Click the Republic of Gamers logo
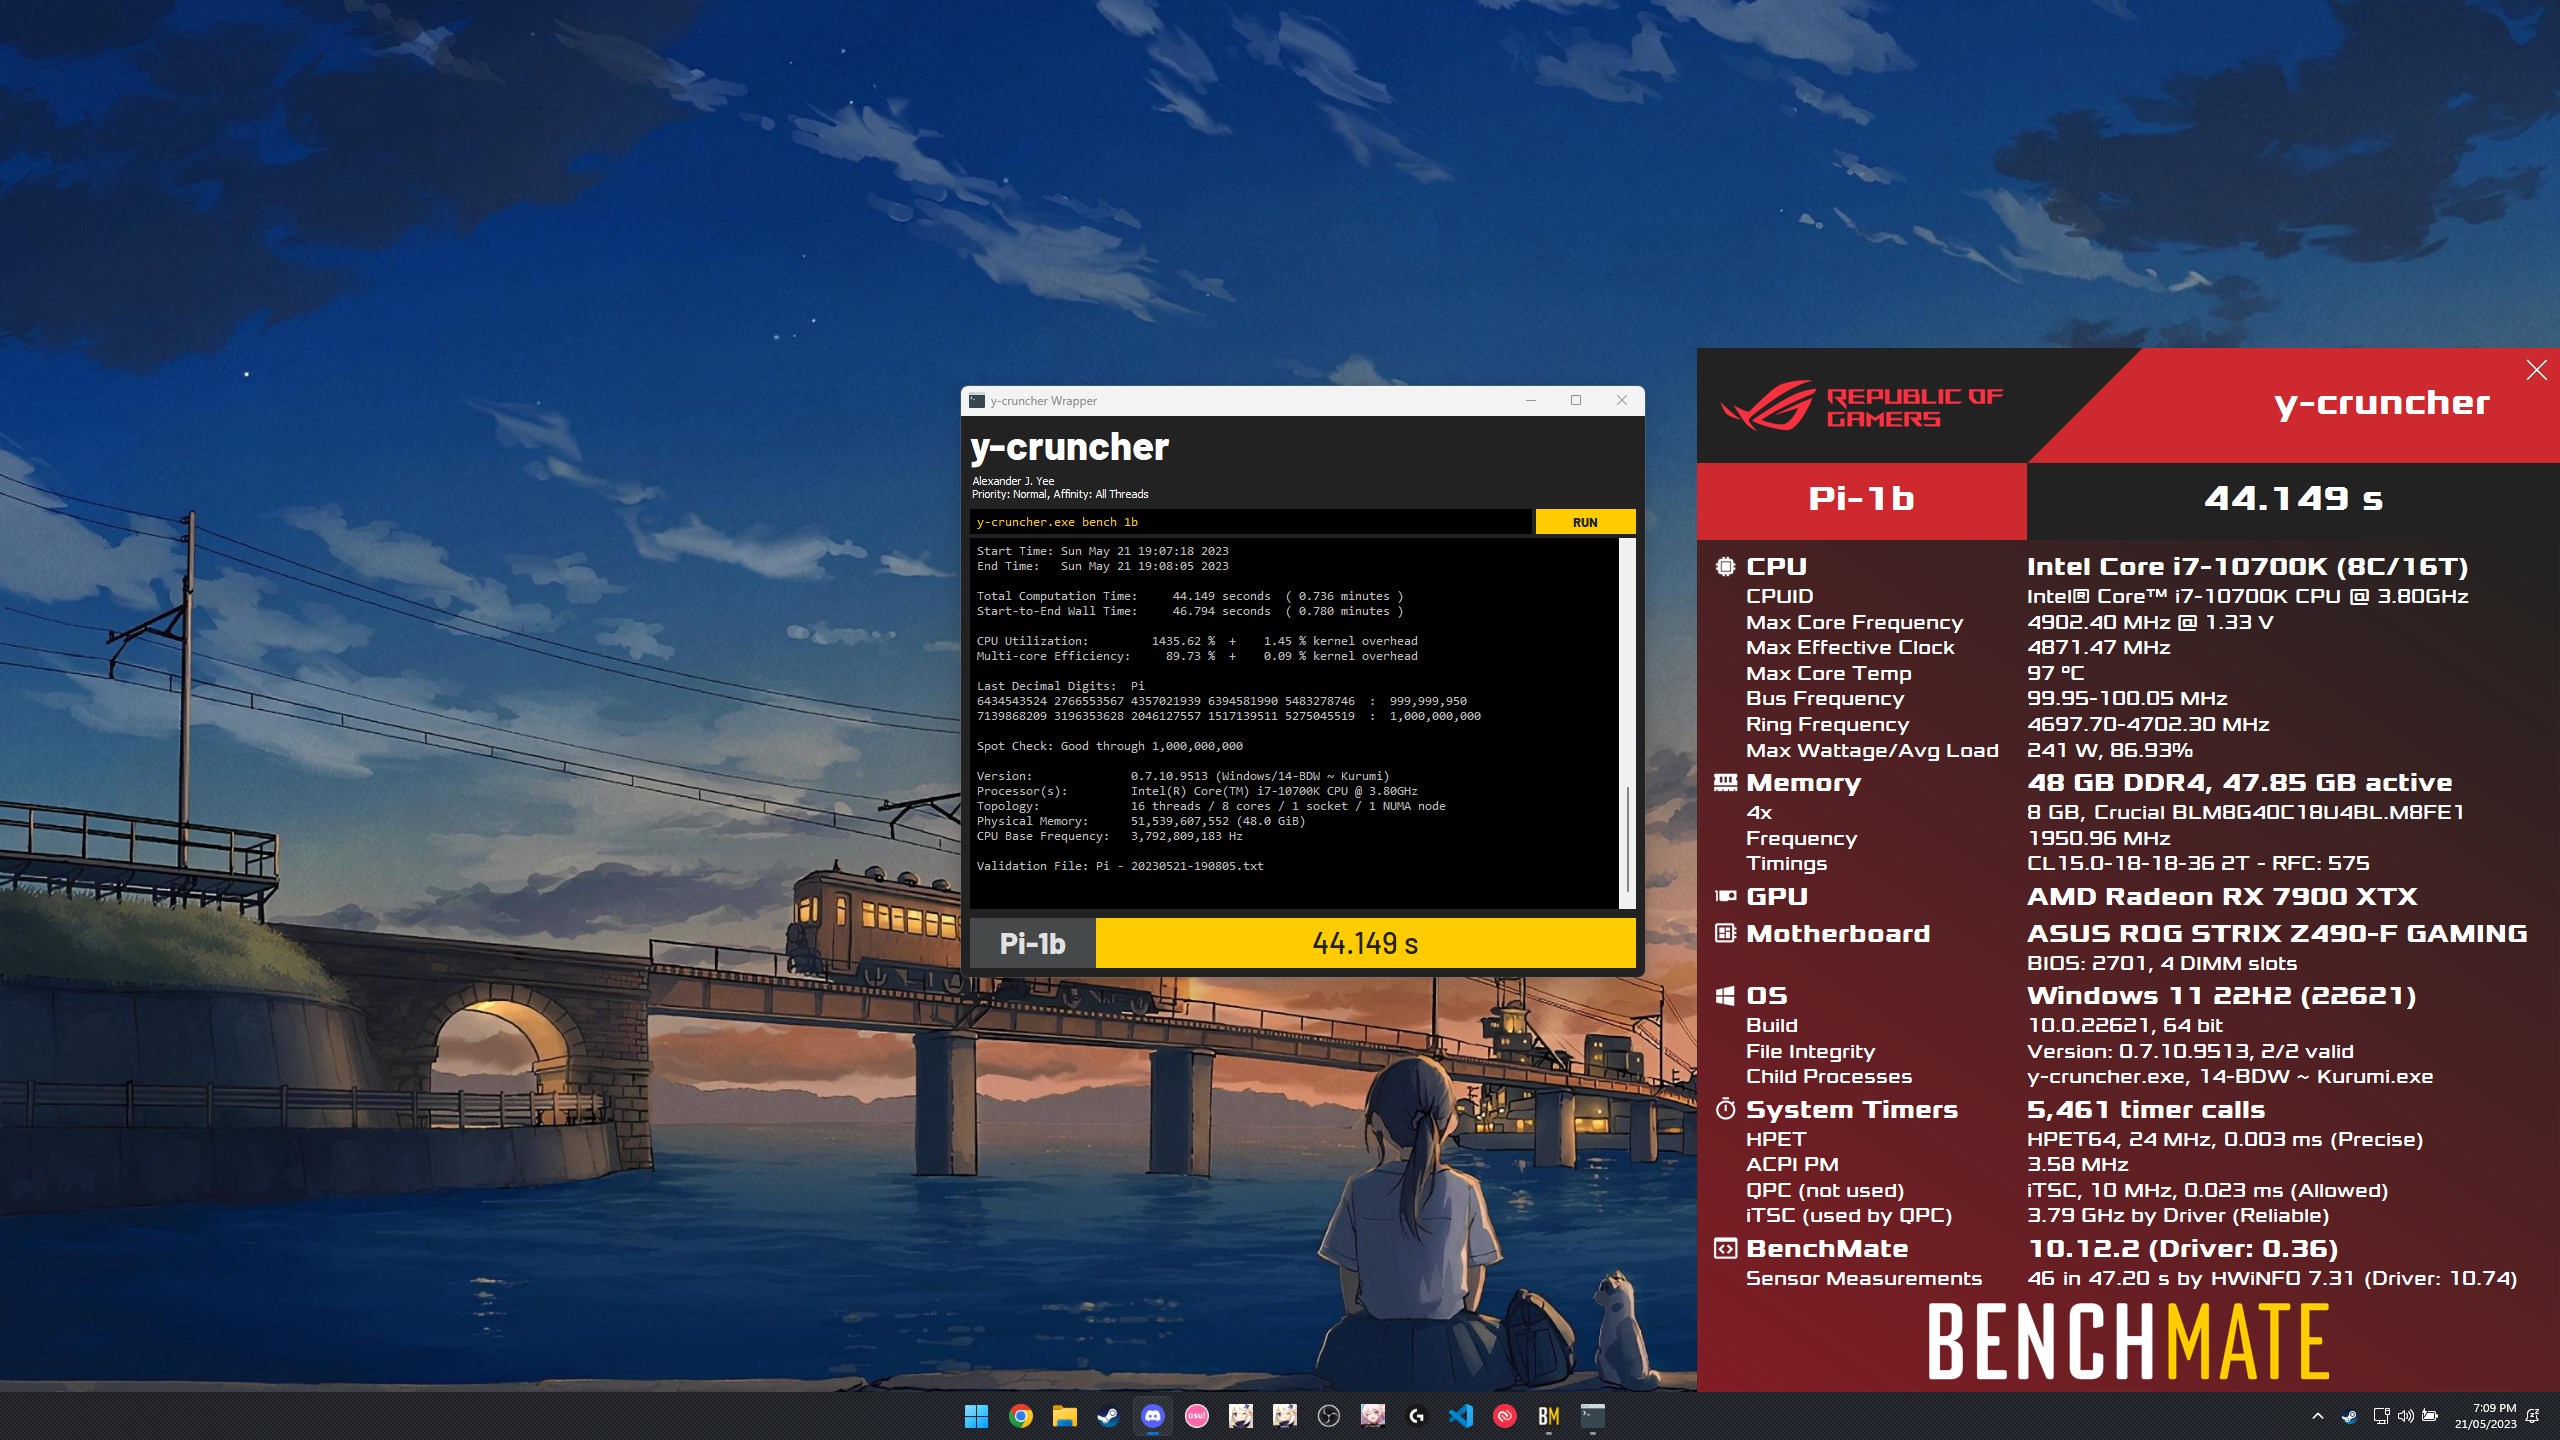The width and height of the screenshot is (2560, 1440). (x=1861, y=406)
